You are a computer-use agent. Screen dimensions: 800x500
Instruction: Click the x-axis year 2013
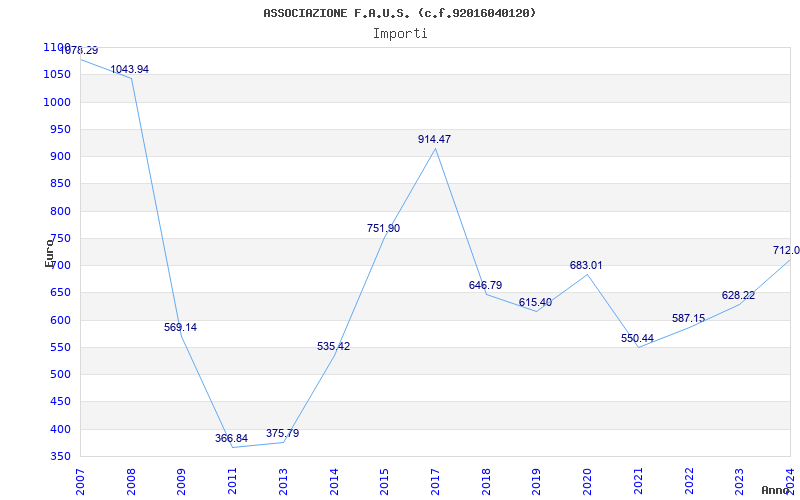(x=283, y=482)
